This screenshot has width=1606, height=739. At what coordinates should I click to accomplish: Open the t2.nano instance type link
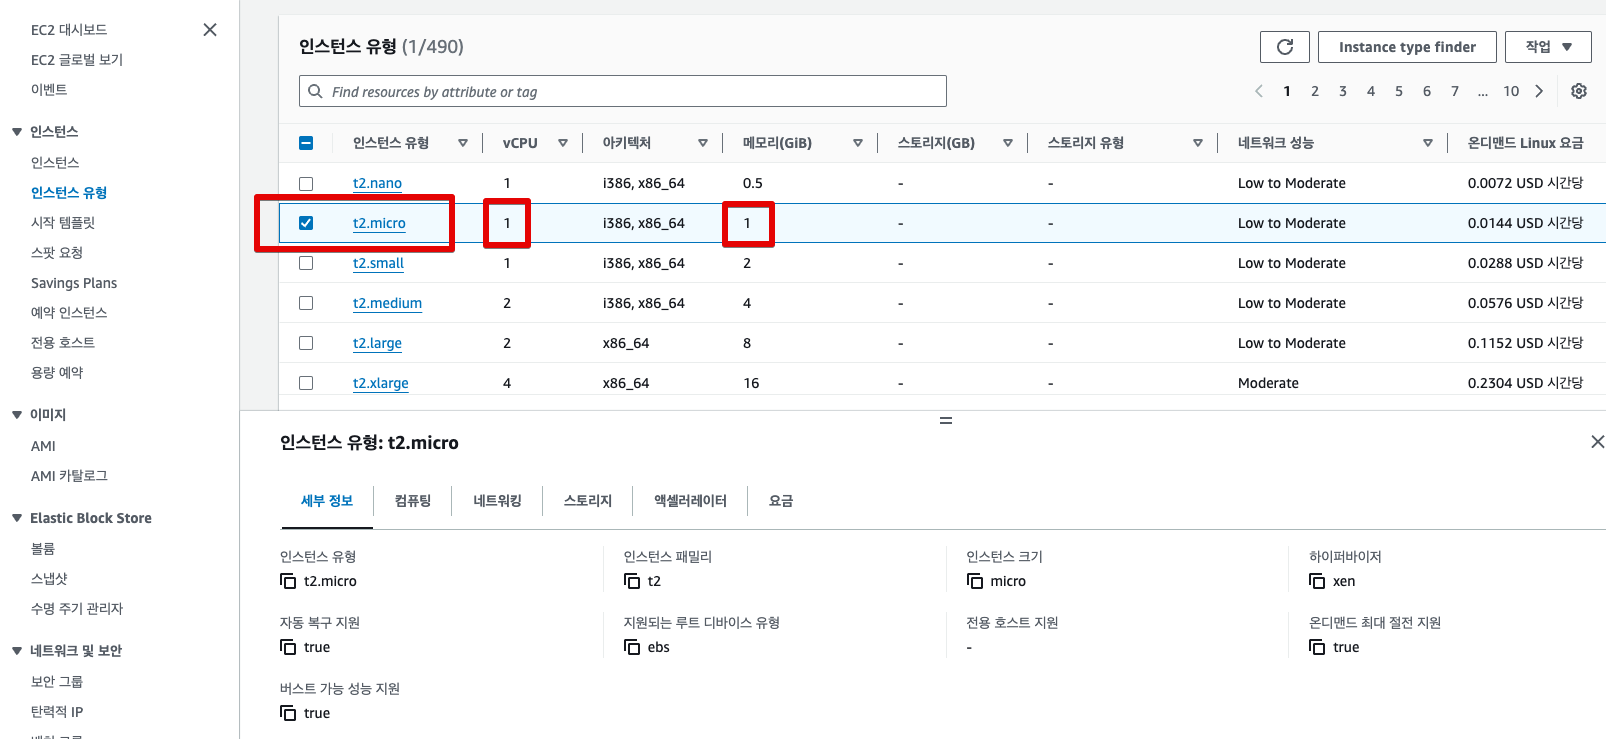pos(377,183)
